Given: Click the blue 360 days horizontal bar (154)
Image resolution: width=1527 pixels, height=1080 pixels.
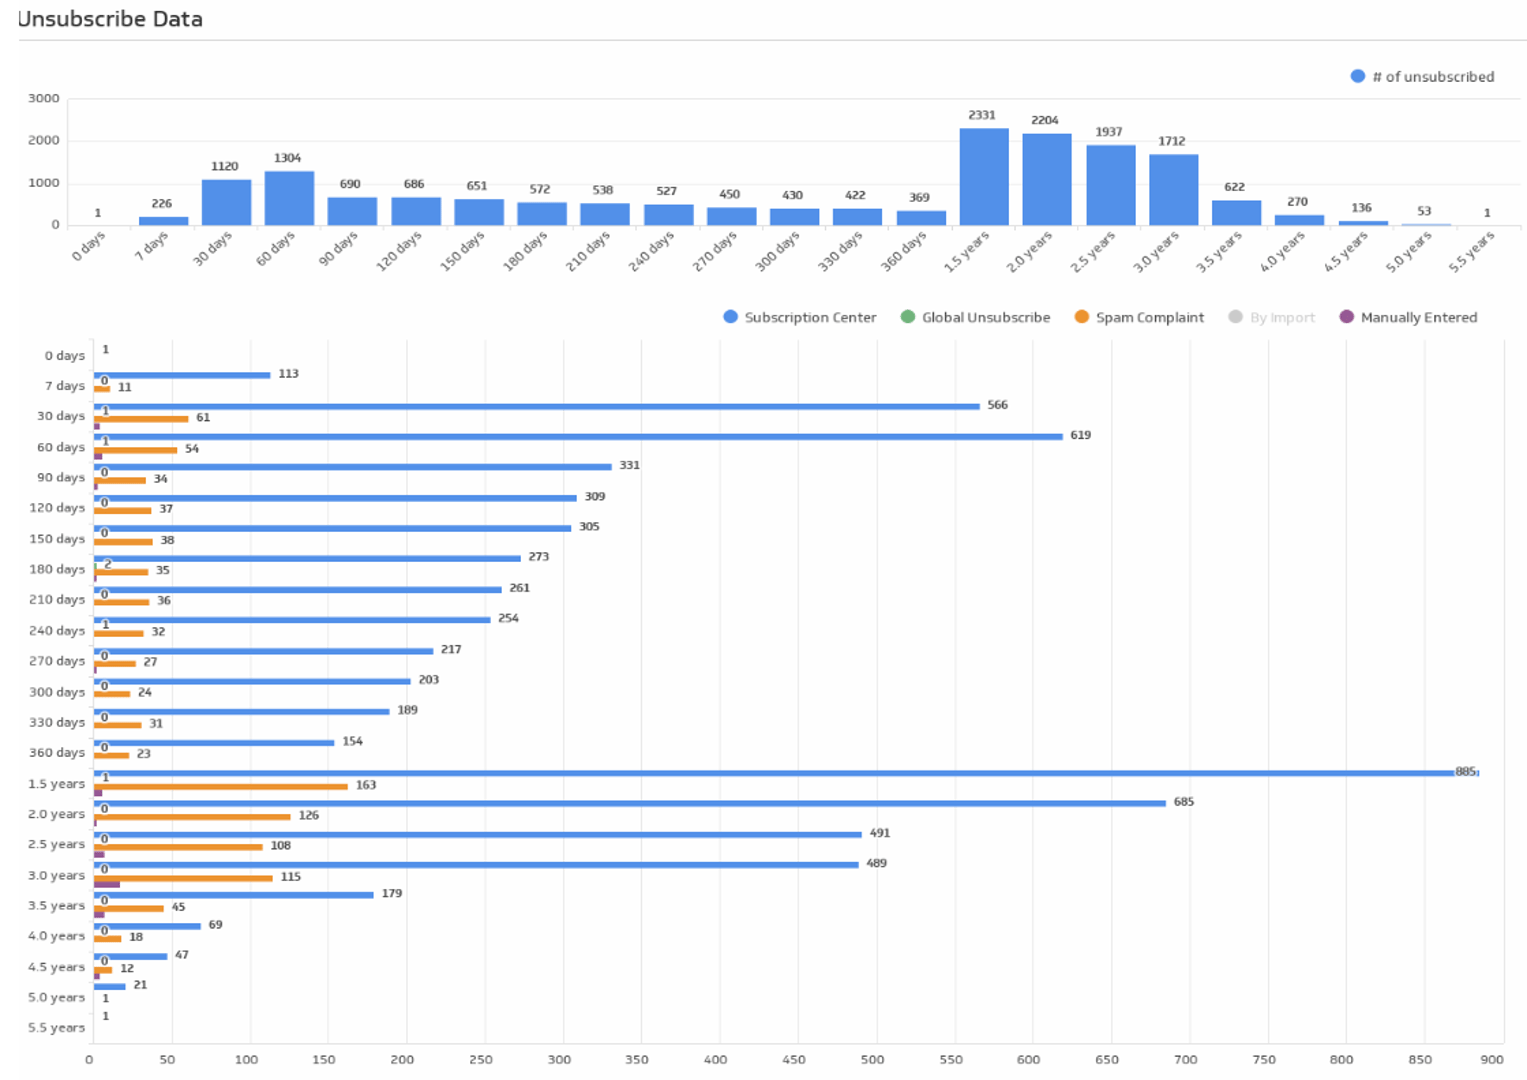Looking at the screenshot, I should pos(214,742).
